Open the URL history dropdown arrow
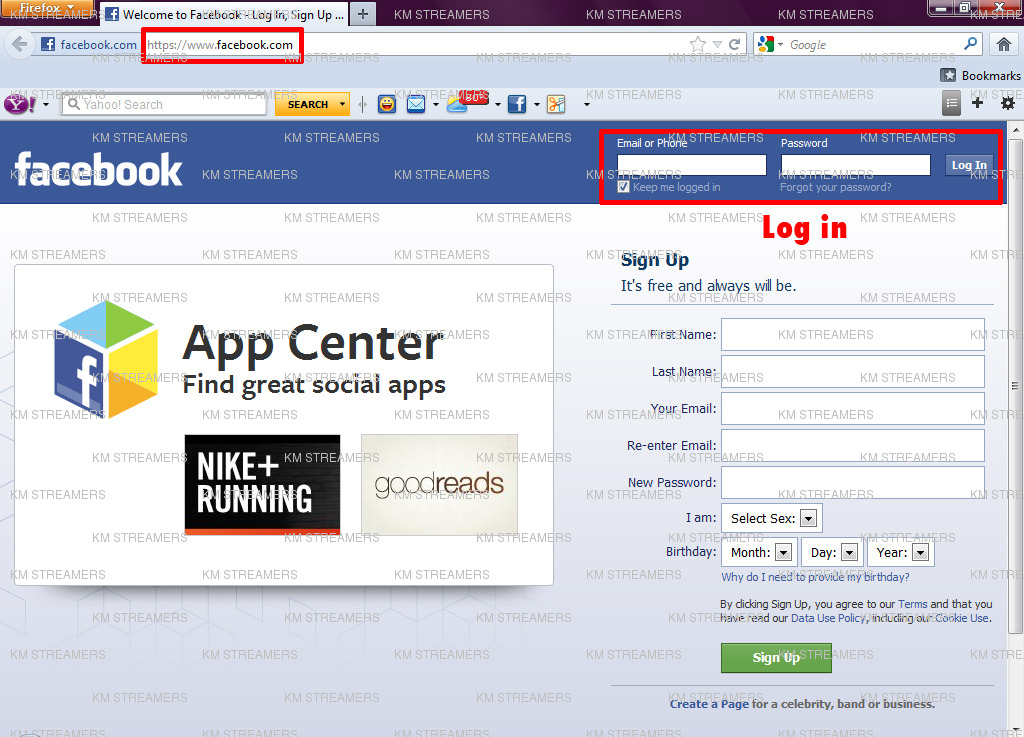The height and width of the screenshot is (737, 1024). (x=717, y=44)
